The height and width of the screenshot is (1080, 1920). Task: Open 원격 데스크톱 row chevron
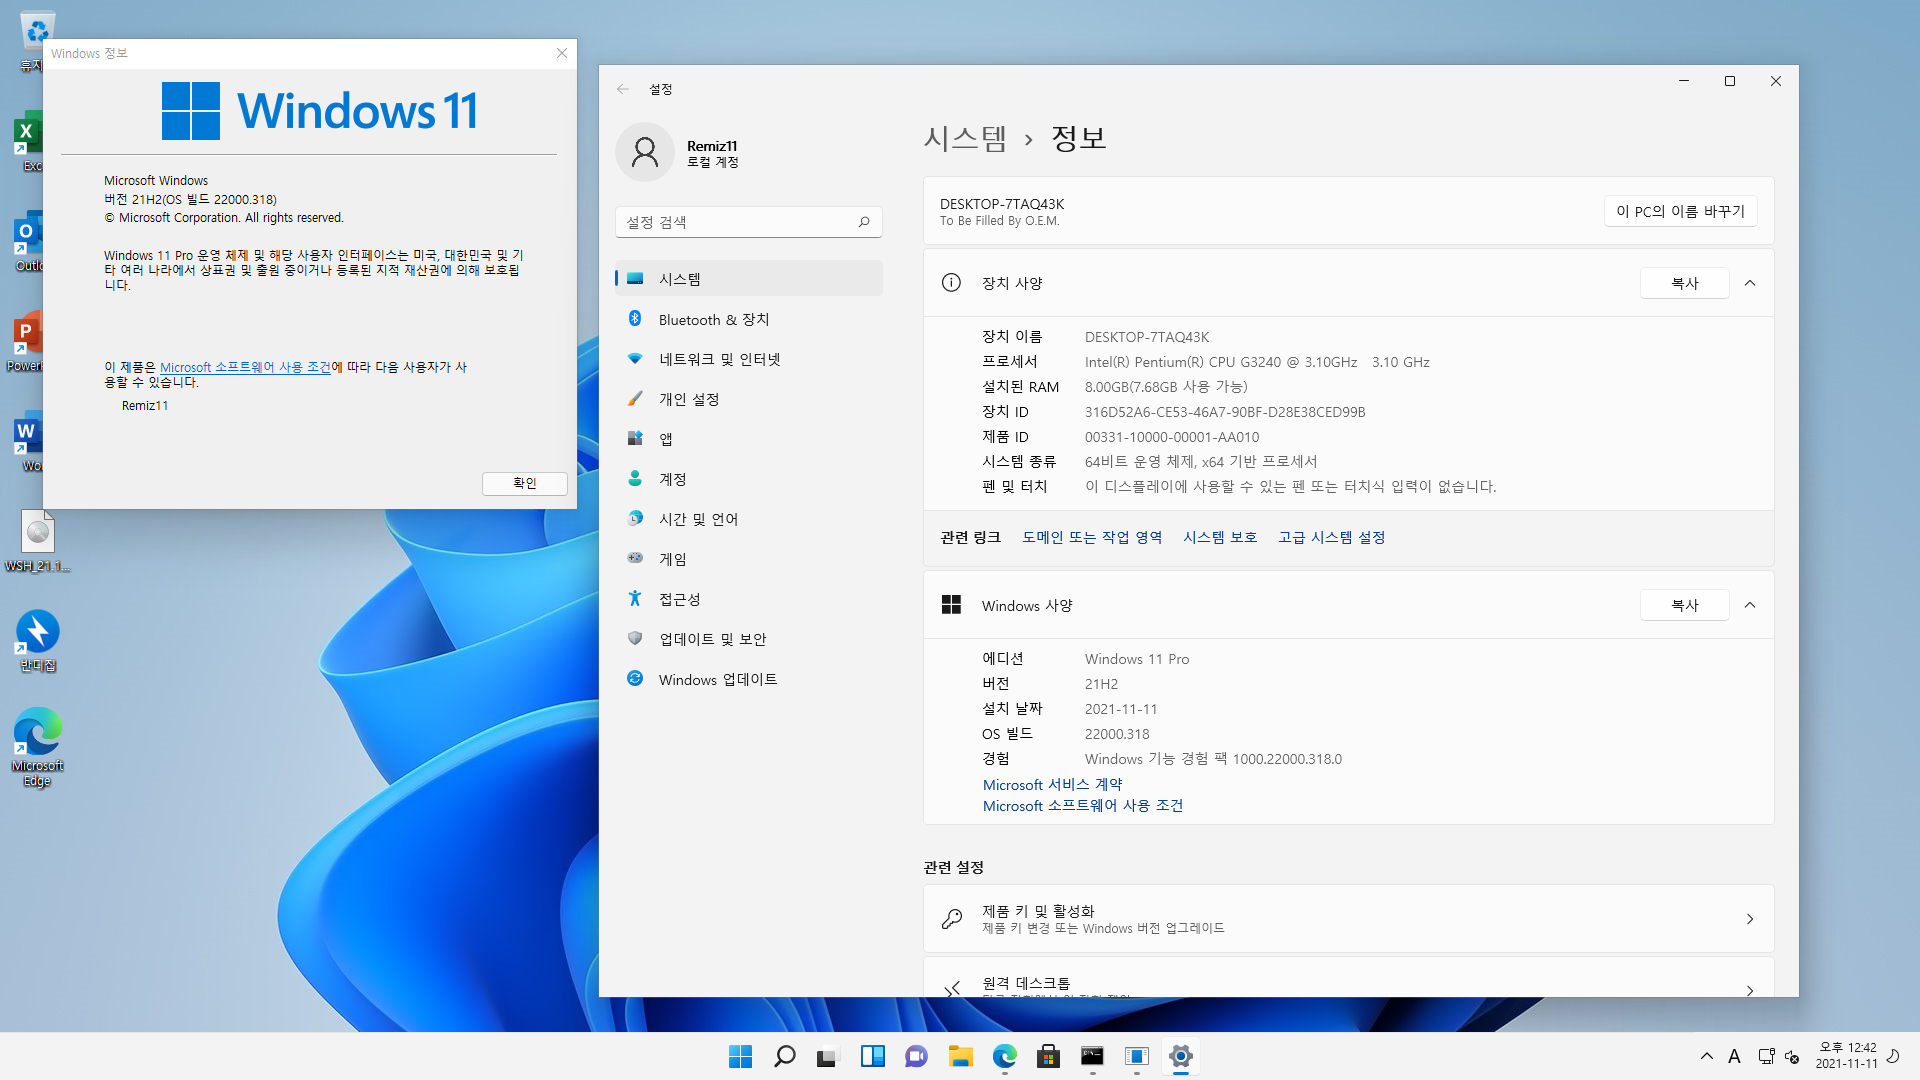1750,990
